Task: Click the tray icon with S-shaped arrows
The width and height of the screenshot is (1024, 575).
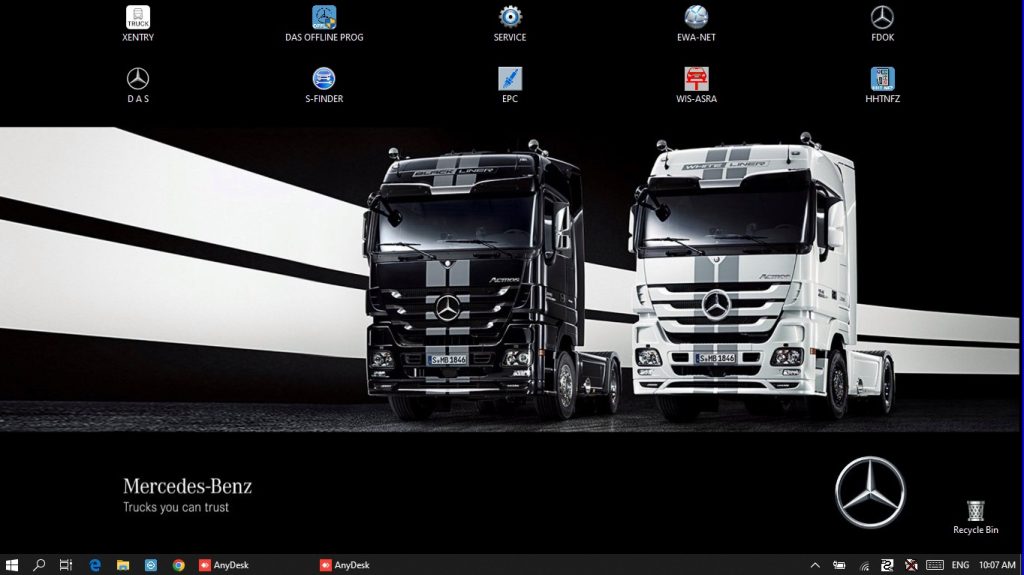Action: [x=887, y=565]
